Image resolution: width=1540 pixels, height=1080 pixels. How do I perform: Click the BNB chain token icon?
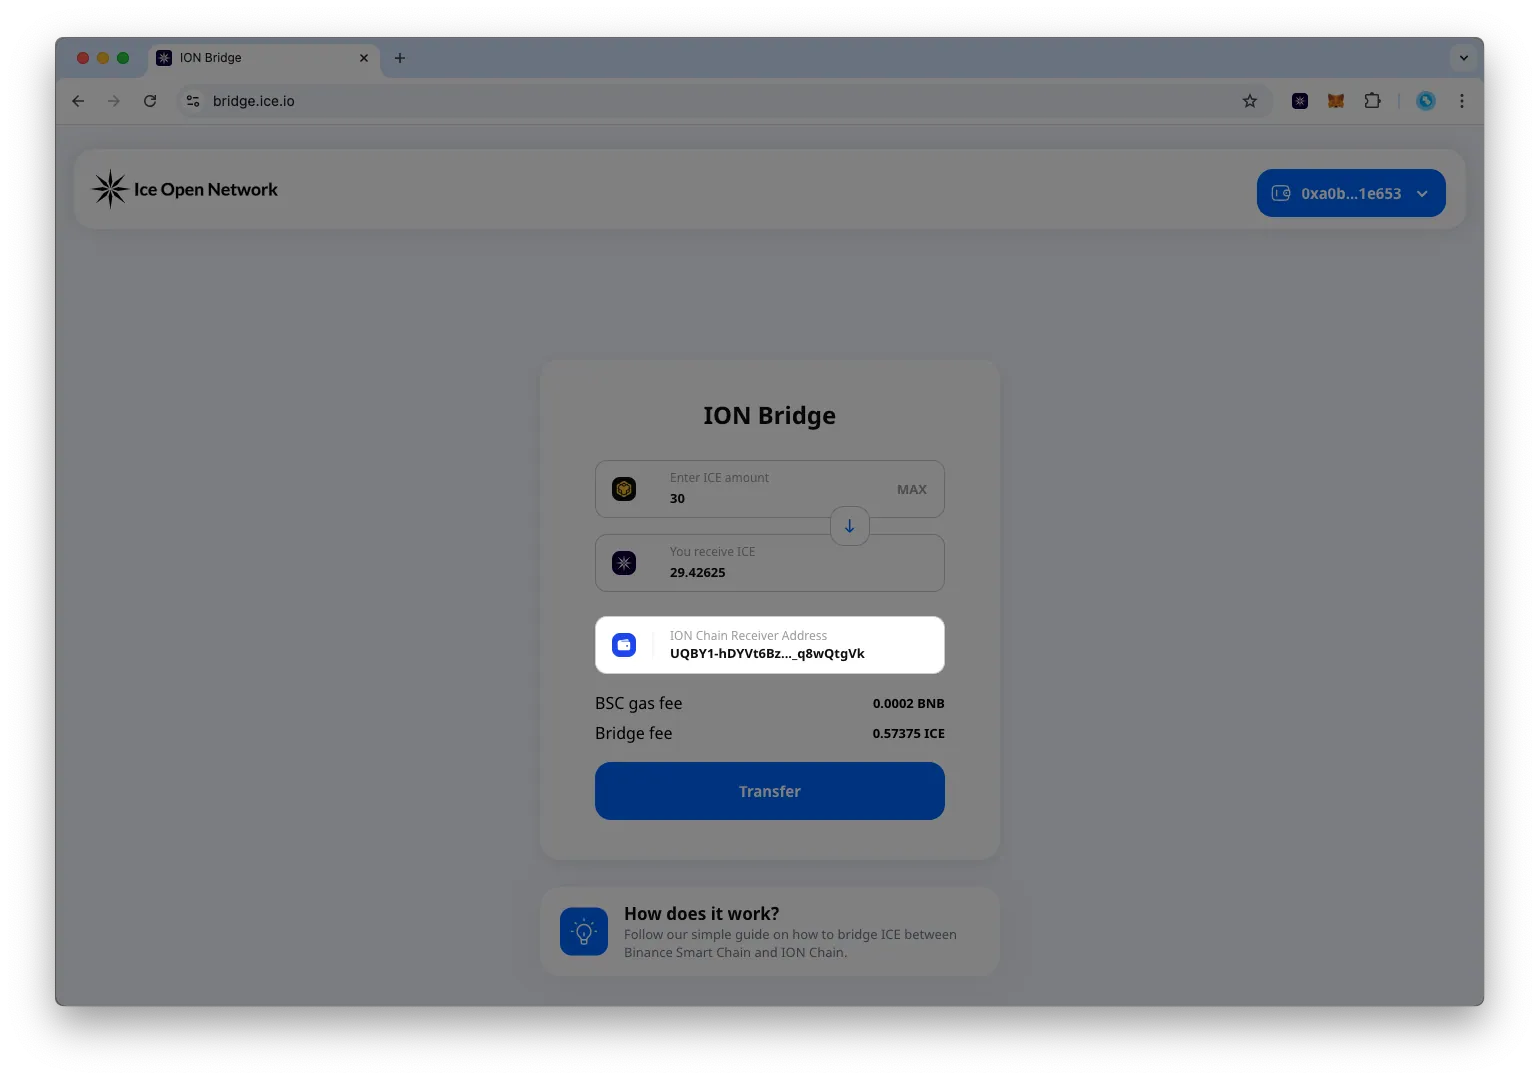[x=624, y=489]
